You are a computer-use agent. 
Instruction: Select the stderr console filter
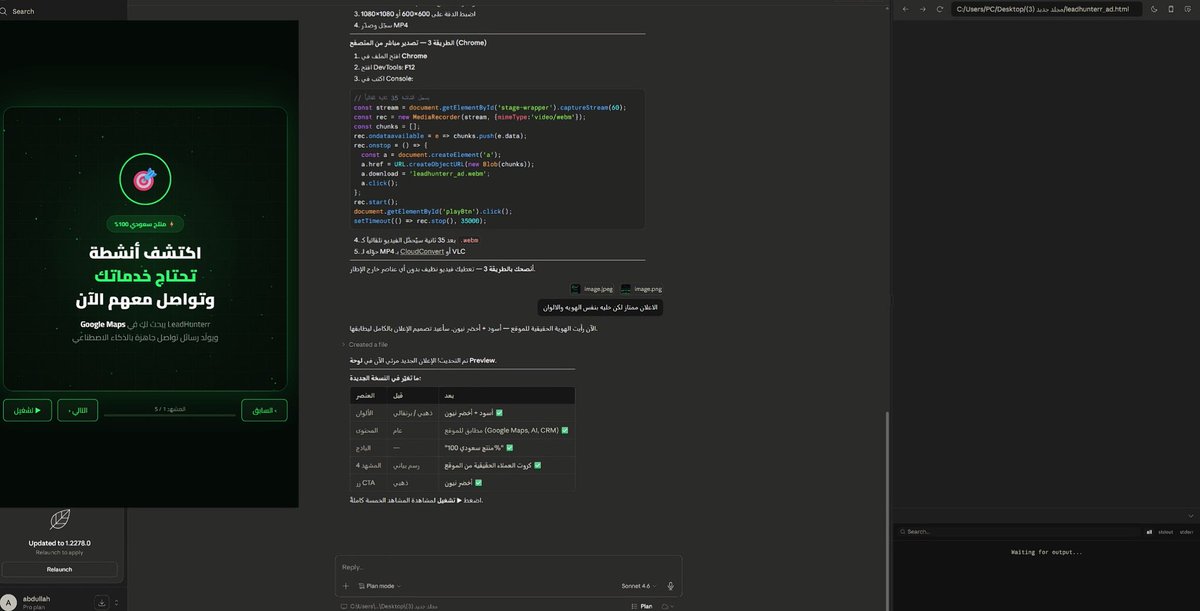pyautogui.click(x=1186, y=532)
